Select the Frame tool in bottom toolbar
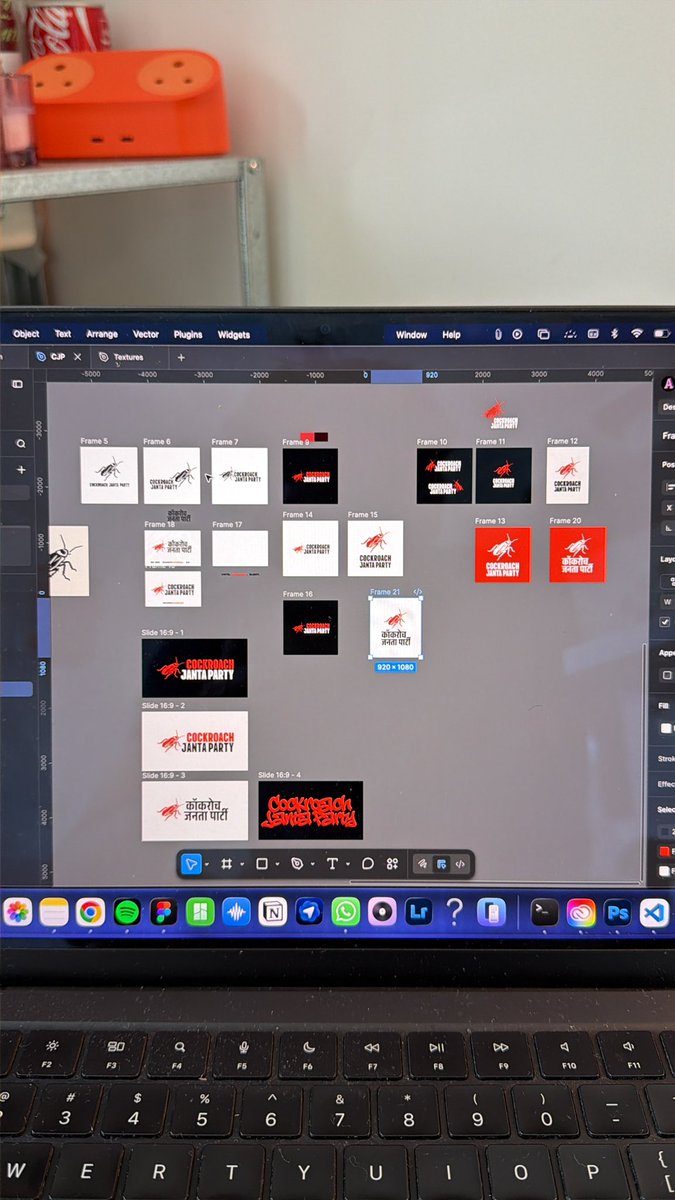This screenshot has height=1200, width=675. click(227, 864)
